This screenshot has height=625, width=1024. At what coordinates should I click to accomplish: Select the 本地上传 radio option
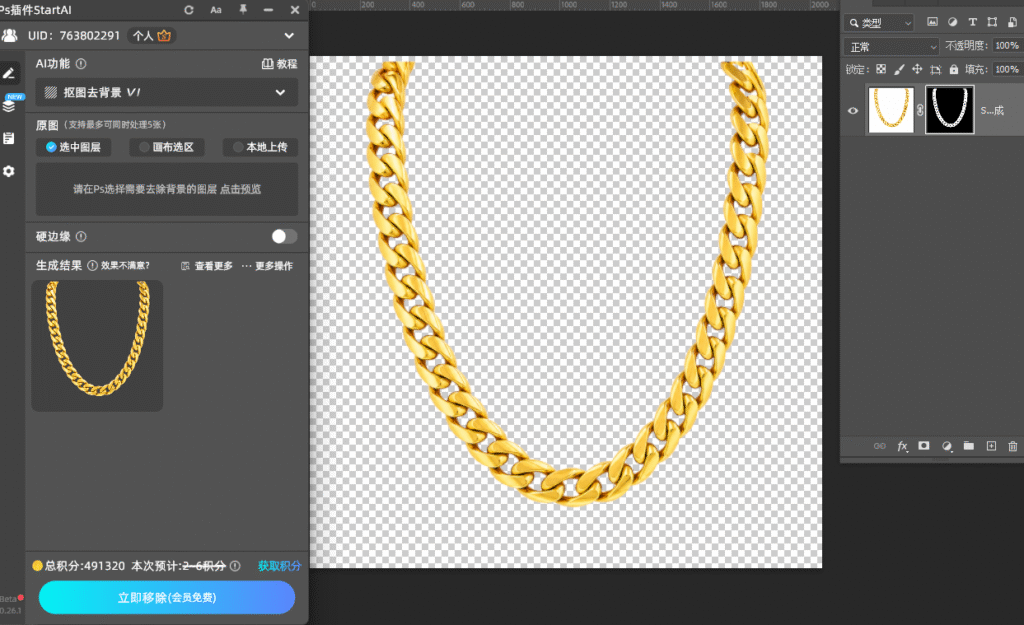point(260,147)
